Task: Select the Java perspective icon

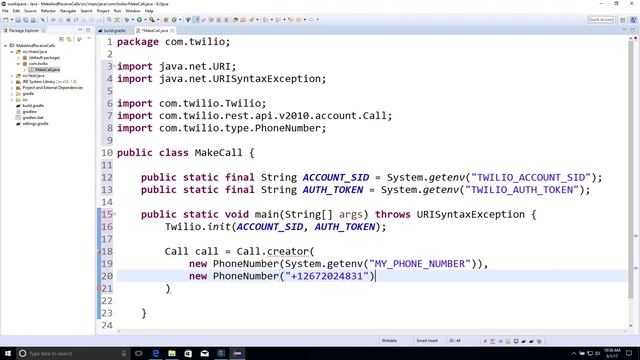Action: point(633,20)
